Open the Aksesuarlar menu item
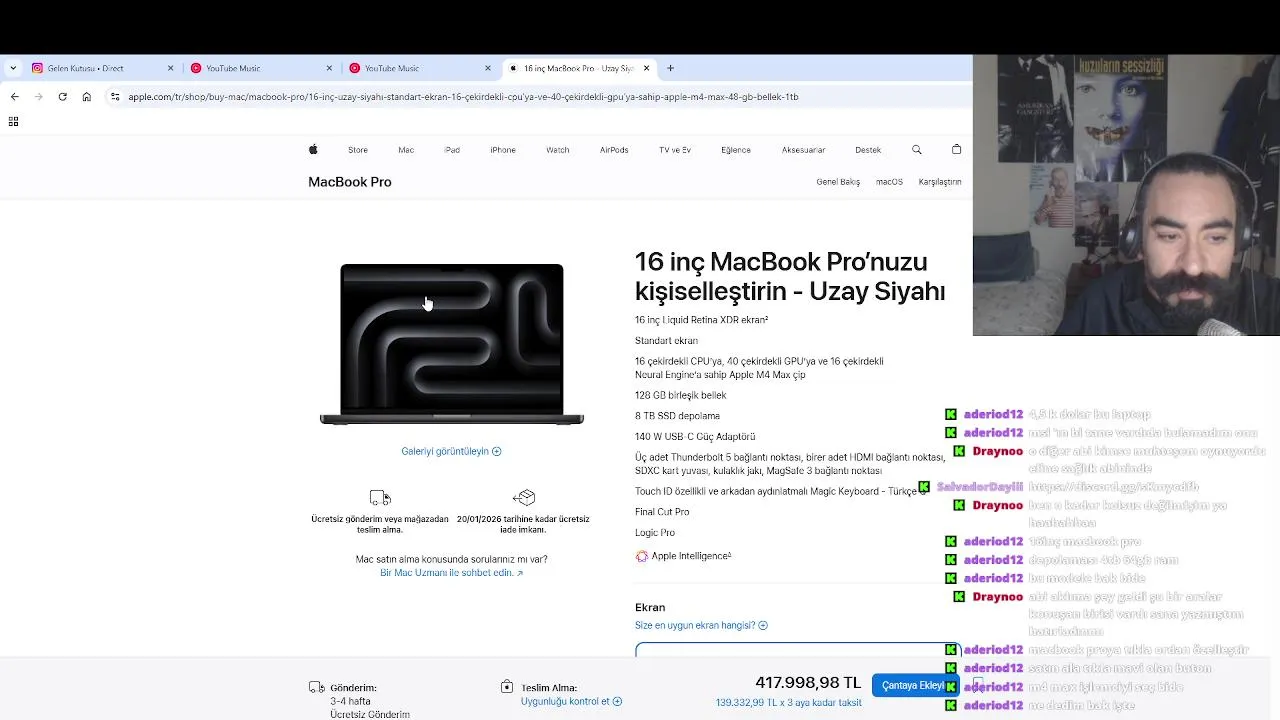The height and width of the screenshot is (720, 1280). pos(803,150)
